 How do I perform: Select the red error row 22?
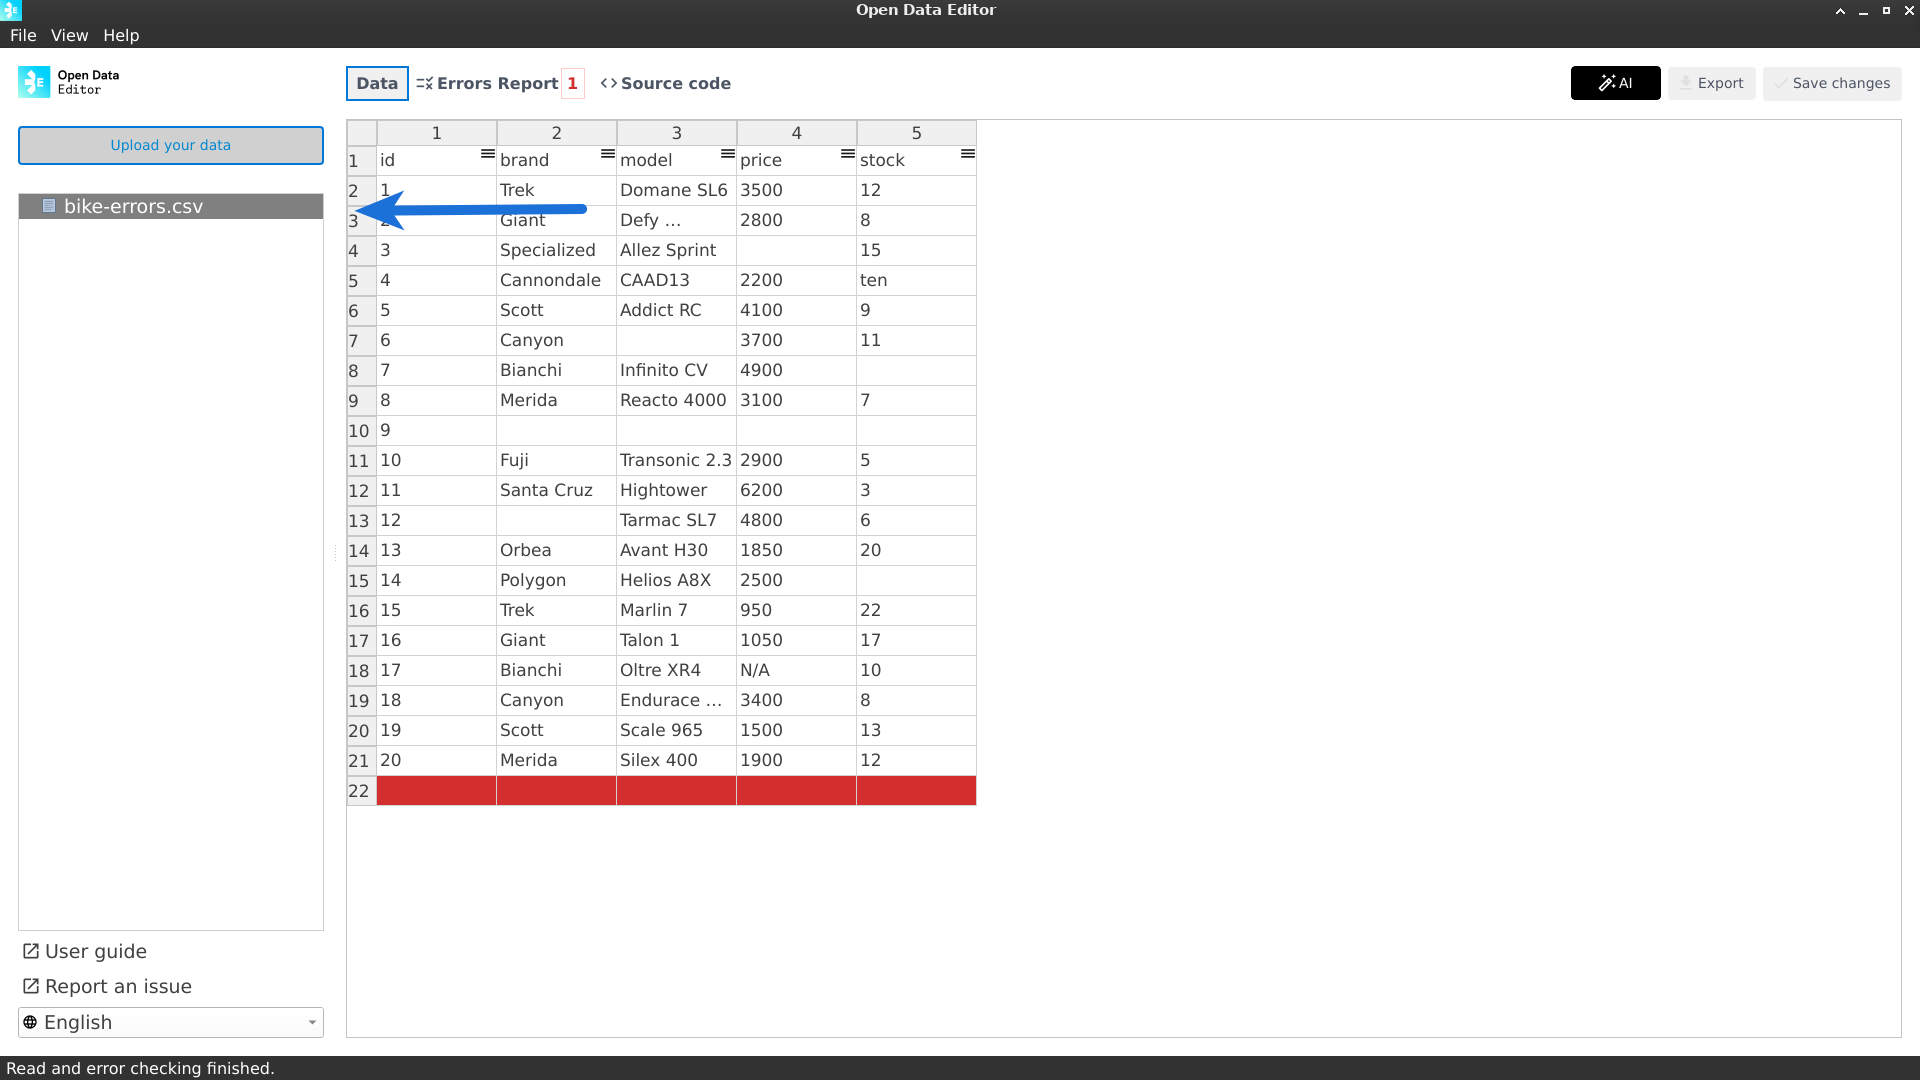676,790
